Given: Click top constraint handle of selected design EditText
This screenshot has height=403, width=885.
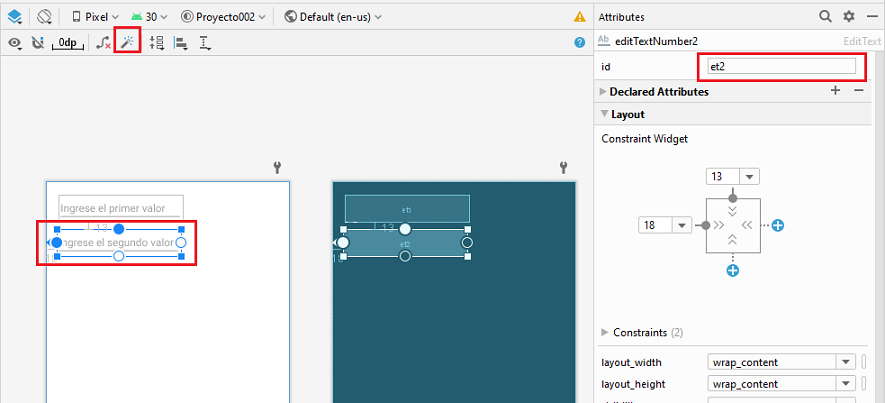Looking at the screenshot, I should click(119, 229).
